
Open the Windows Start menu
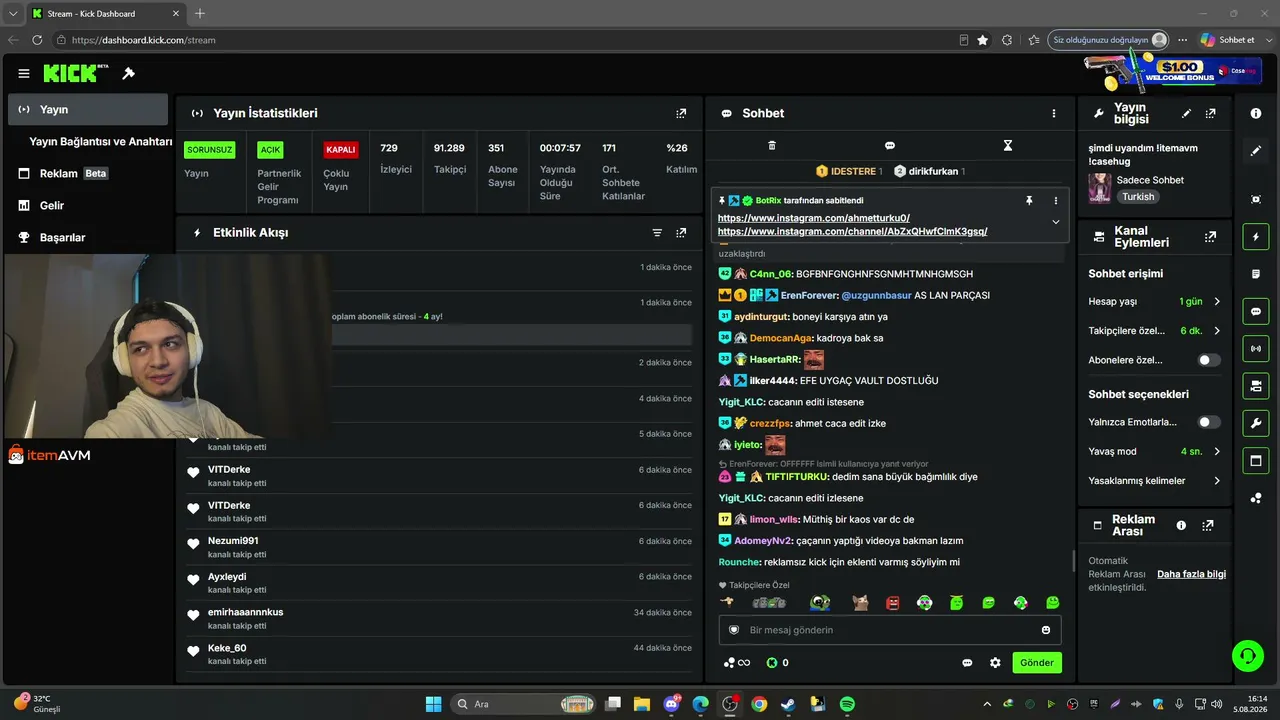coord(433,704)
